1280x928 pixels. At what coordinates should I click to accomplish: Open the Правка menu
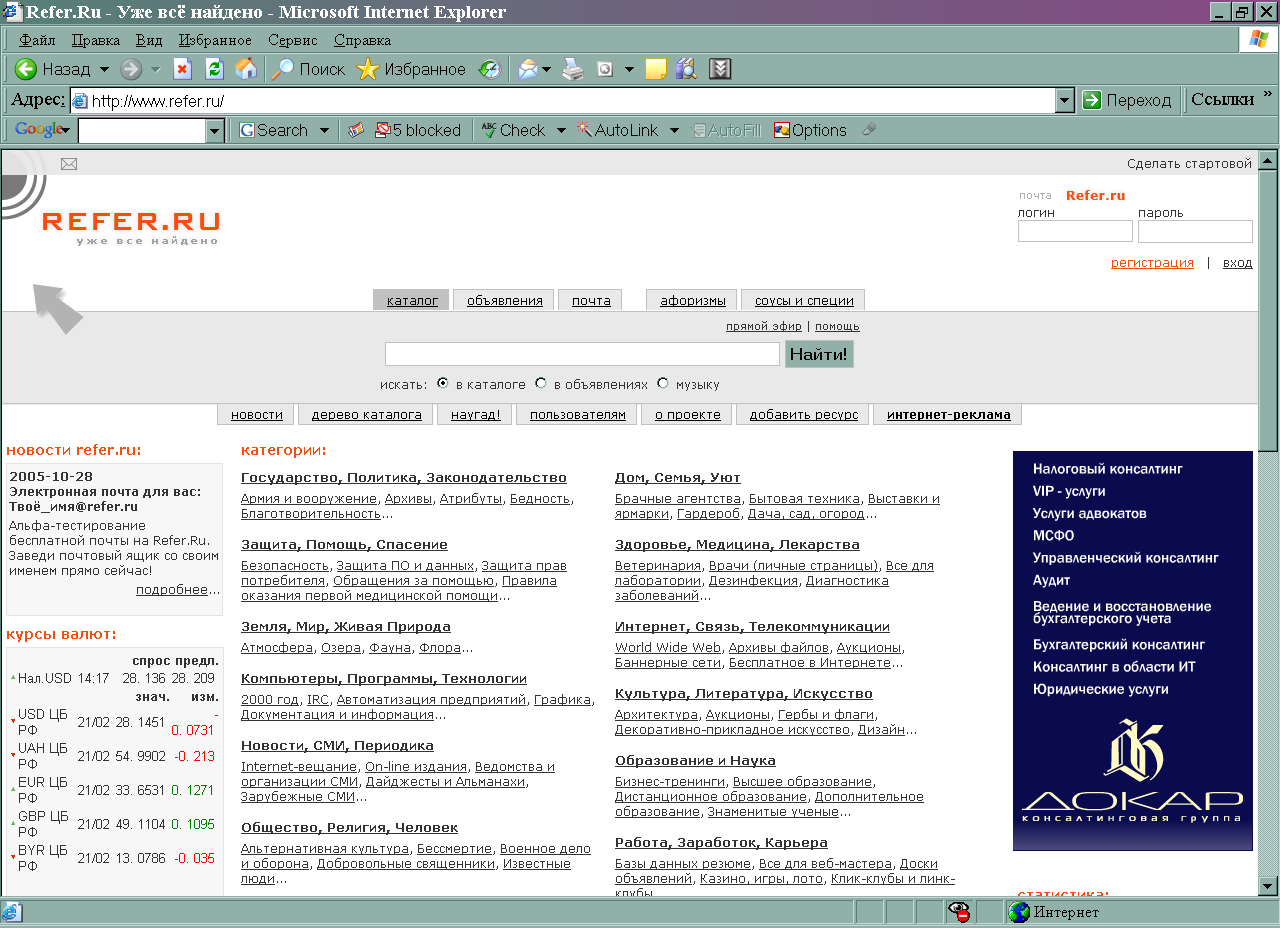(x=96, y=40)
